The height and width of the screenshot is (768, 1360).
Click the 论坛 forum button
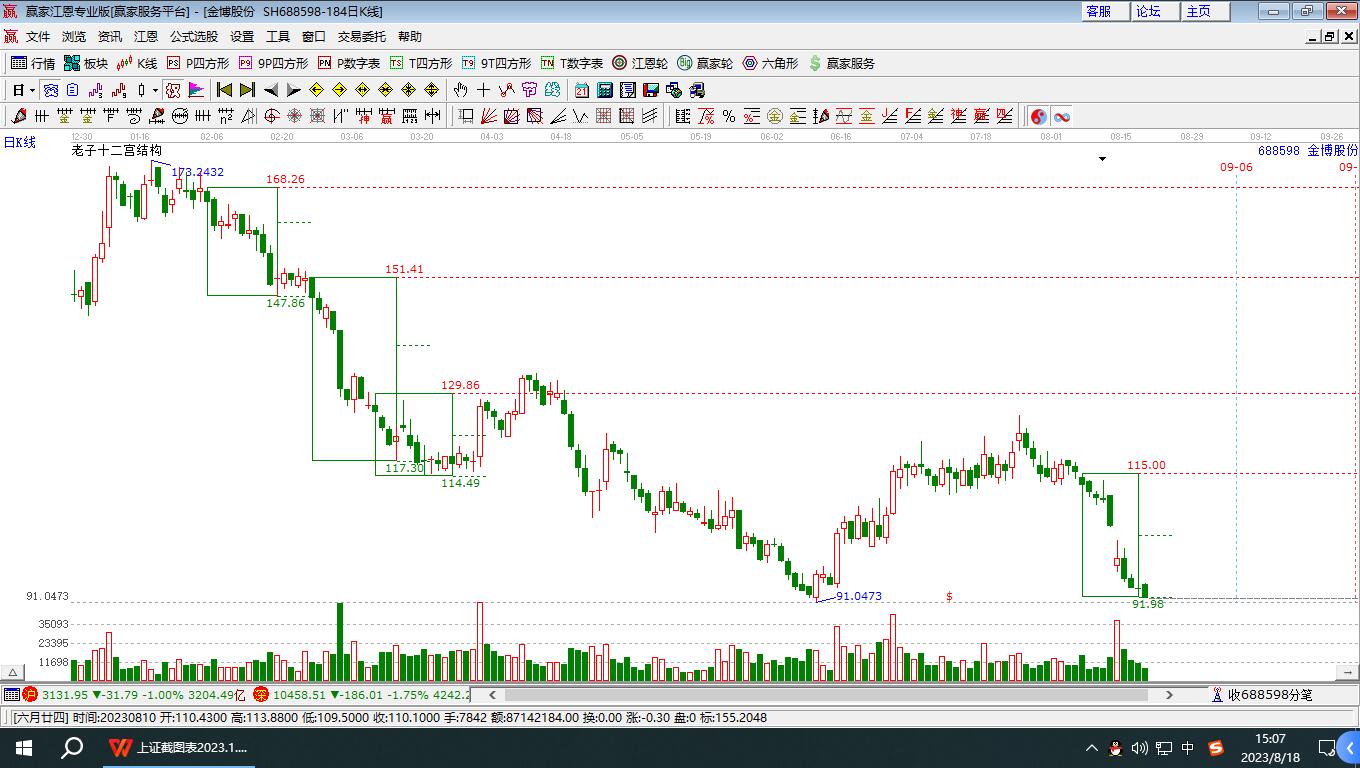tap(1148, 11)
